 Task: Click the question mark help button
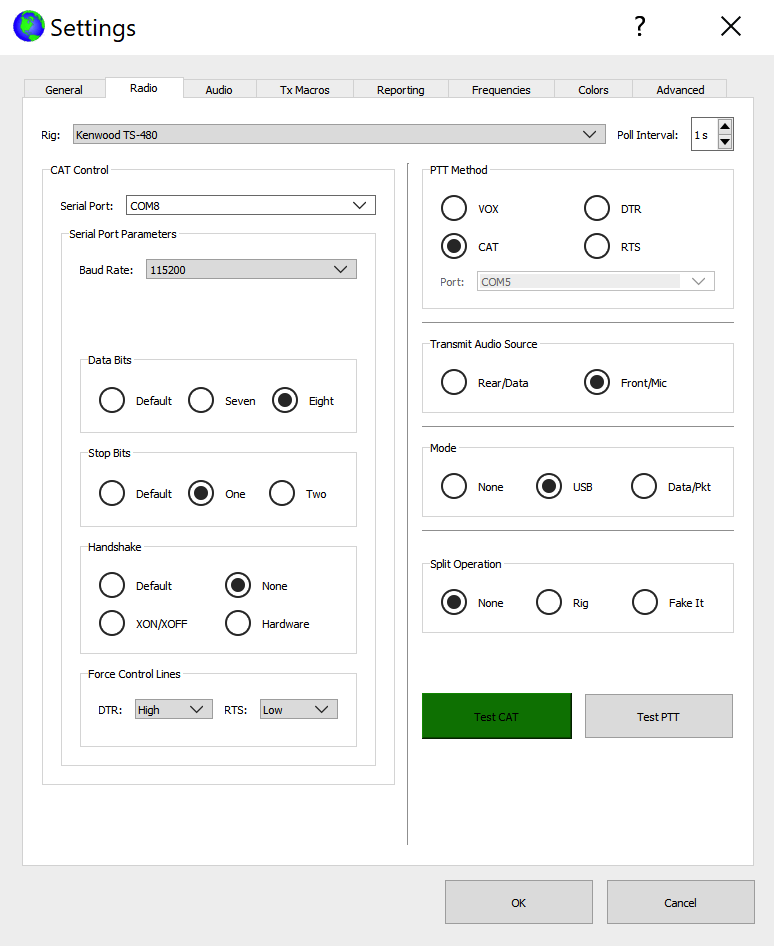pos(640,26)
